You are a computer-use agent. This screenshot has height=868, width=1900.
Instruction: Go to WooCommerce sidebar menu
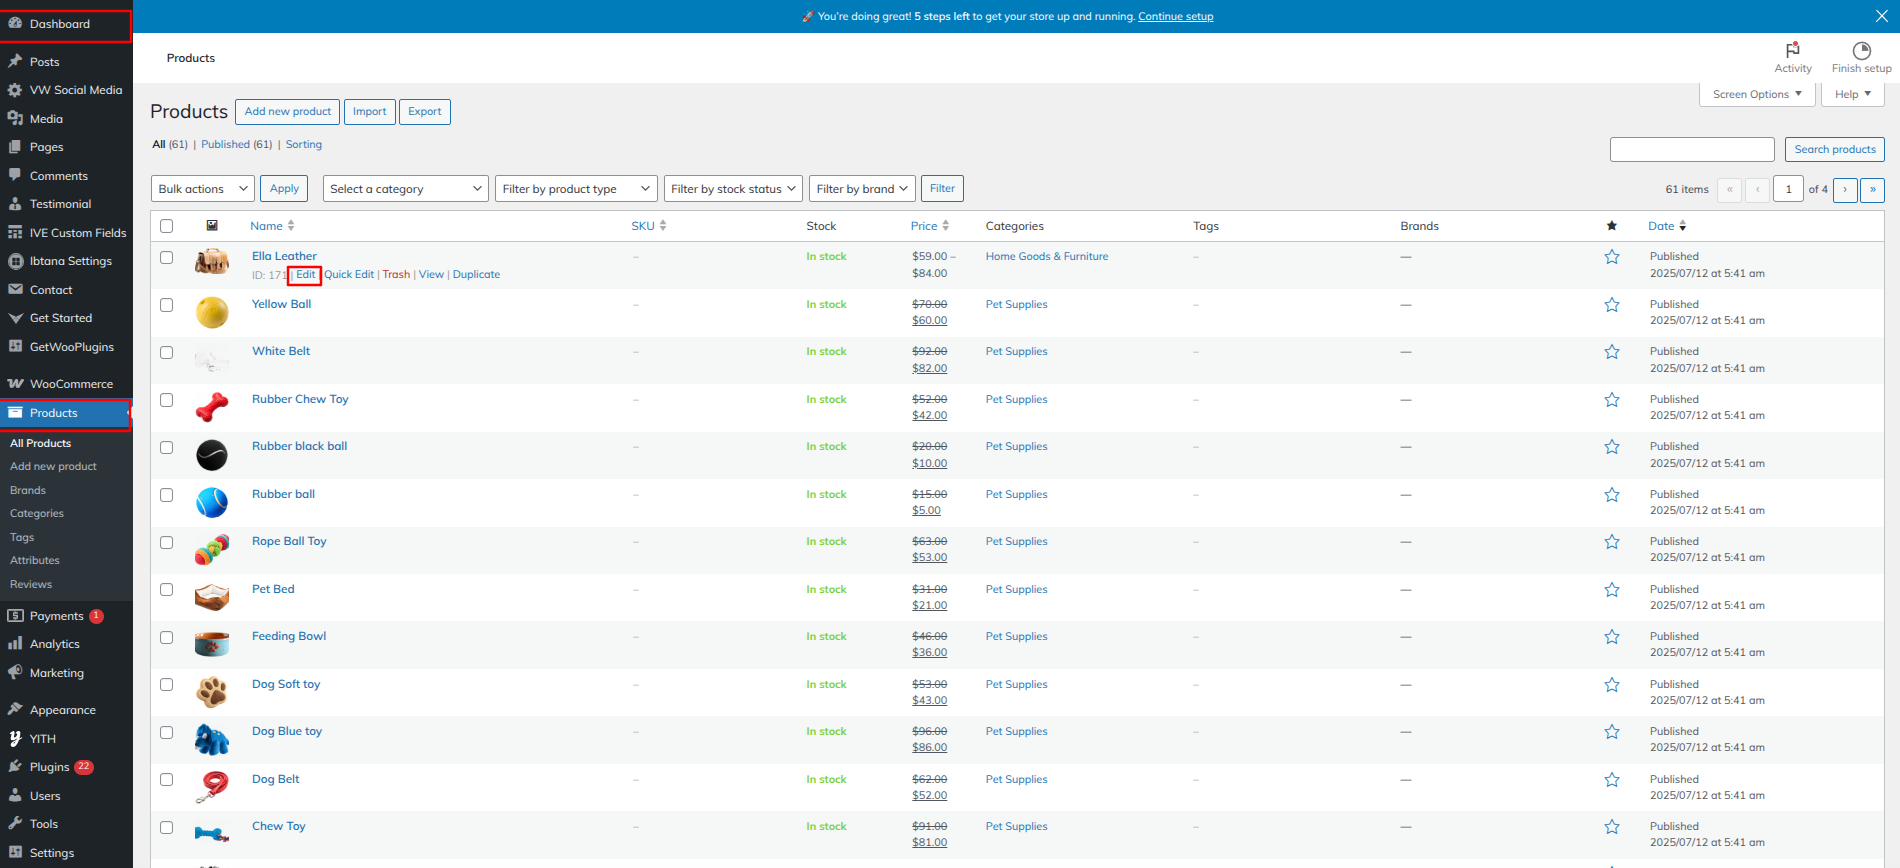71,384
